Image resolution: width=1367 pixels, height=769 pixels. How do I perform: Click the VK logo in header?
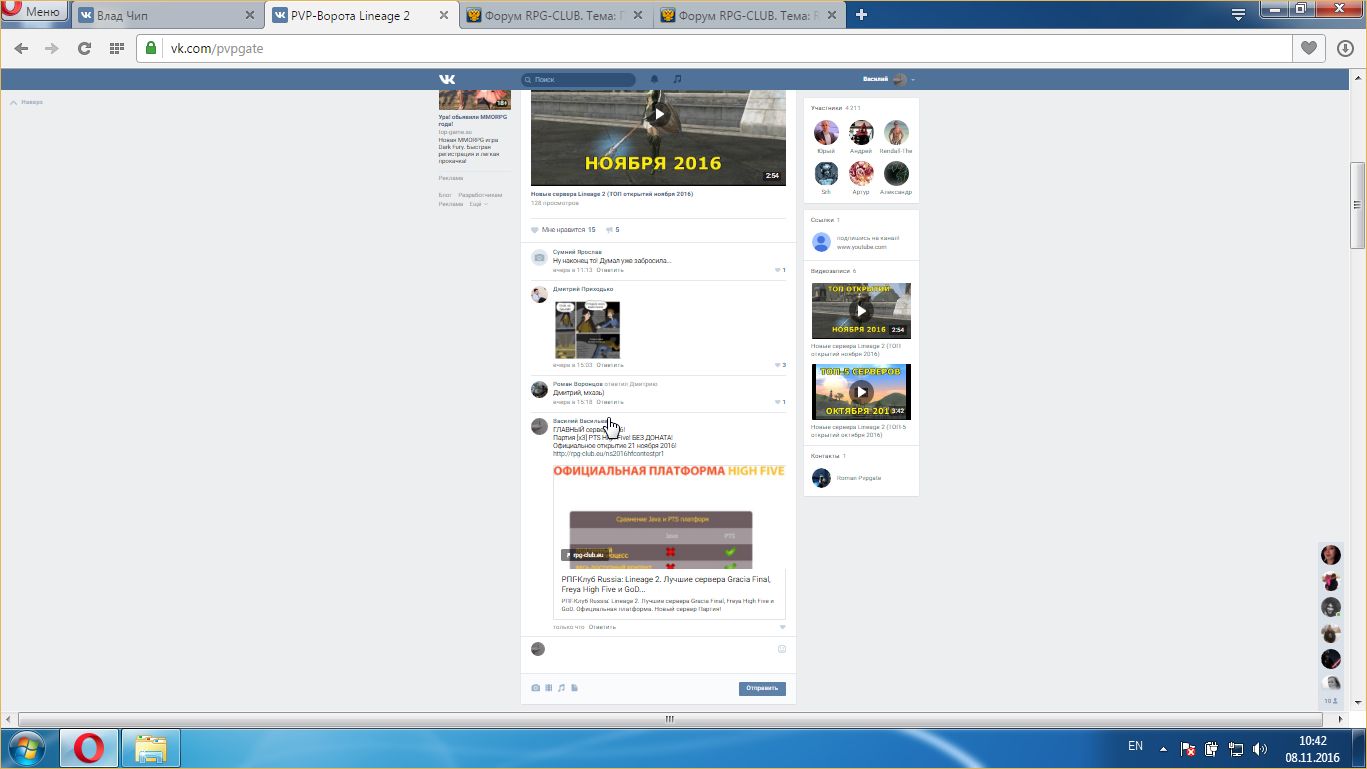tap(447, 79)
